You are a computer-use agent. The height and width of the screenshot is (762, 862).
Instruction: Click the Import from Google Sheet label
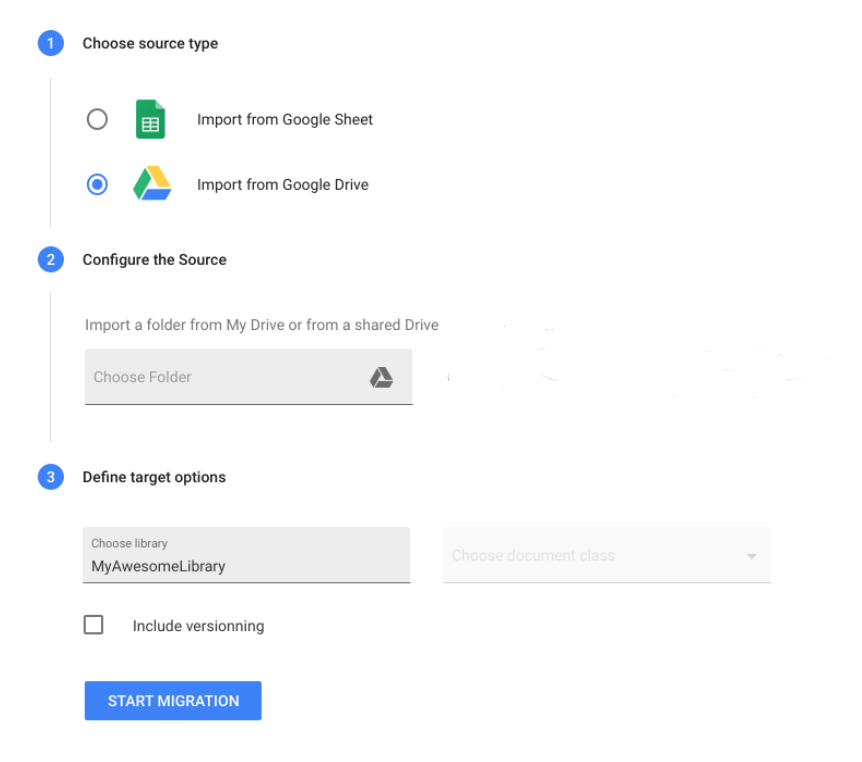285,119
